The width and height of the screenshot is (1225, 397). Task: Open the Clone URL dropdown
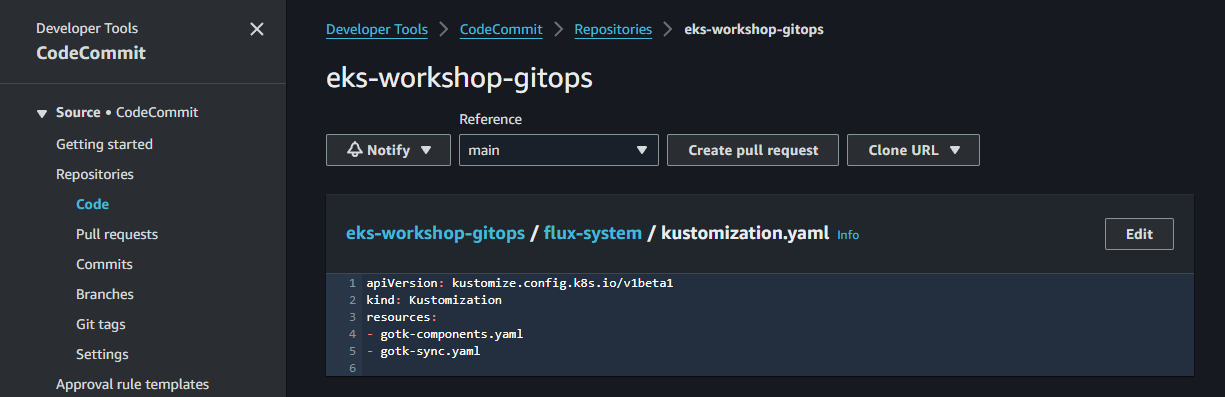pos(913,150)
